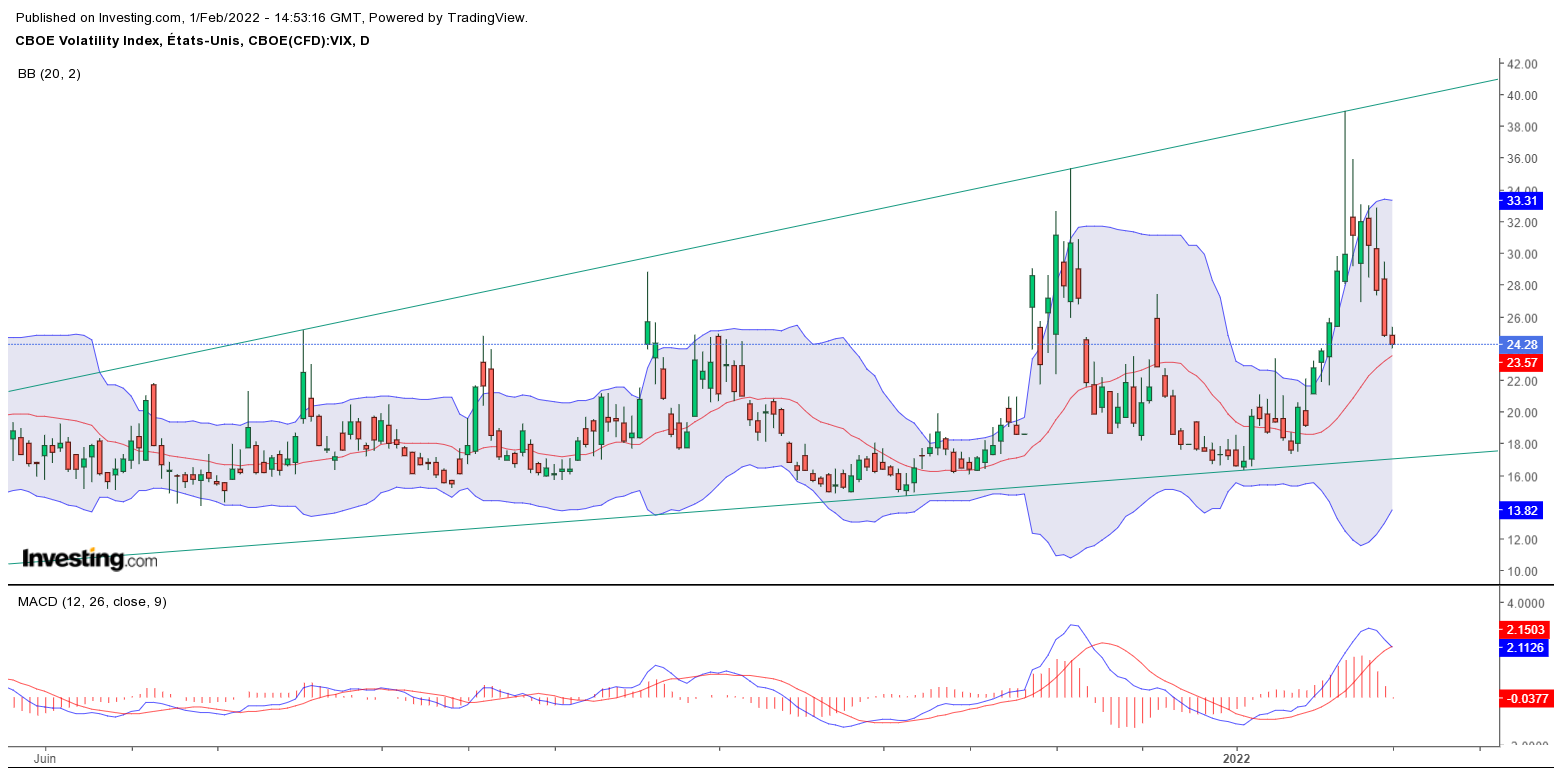
Task: Click the dotted horizontal current price line
Action: pyautogui.click(x=753, y=344)
